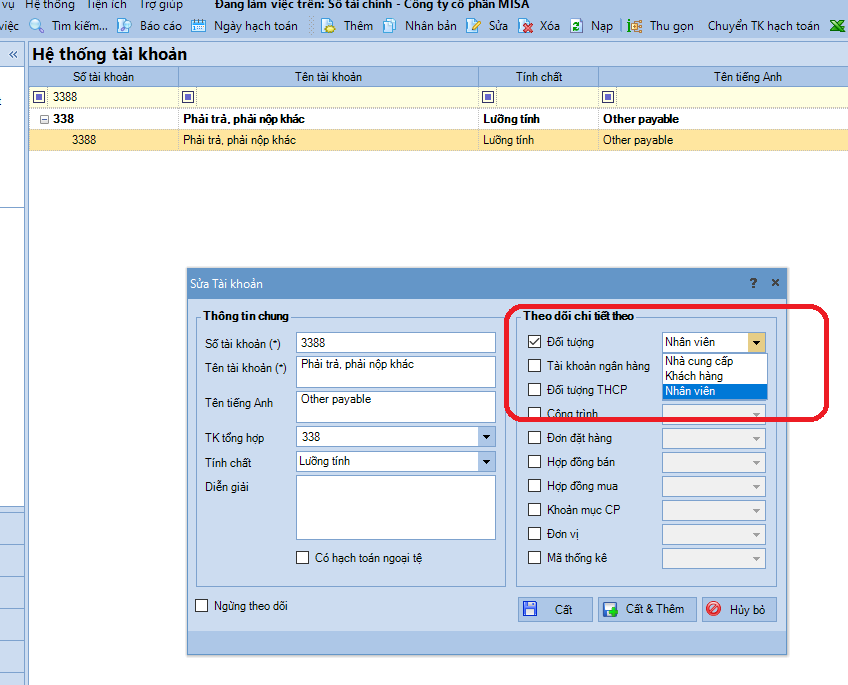Open the Khoản mục CP dropdown

pos(756,510)
